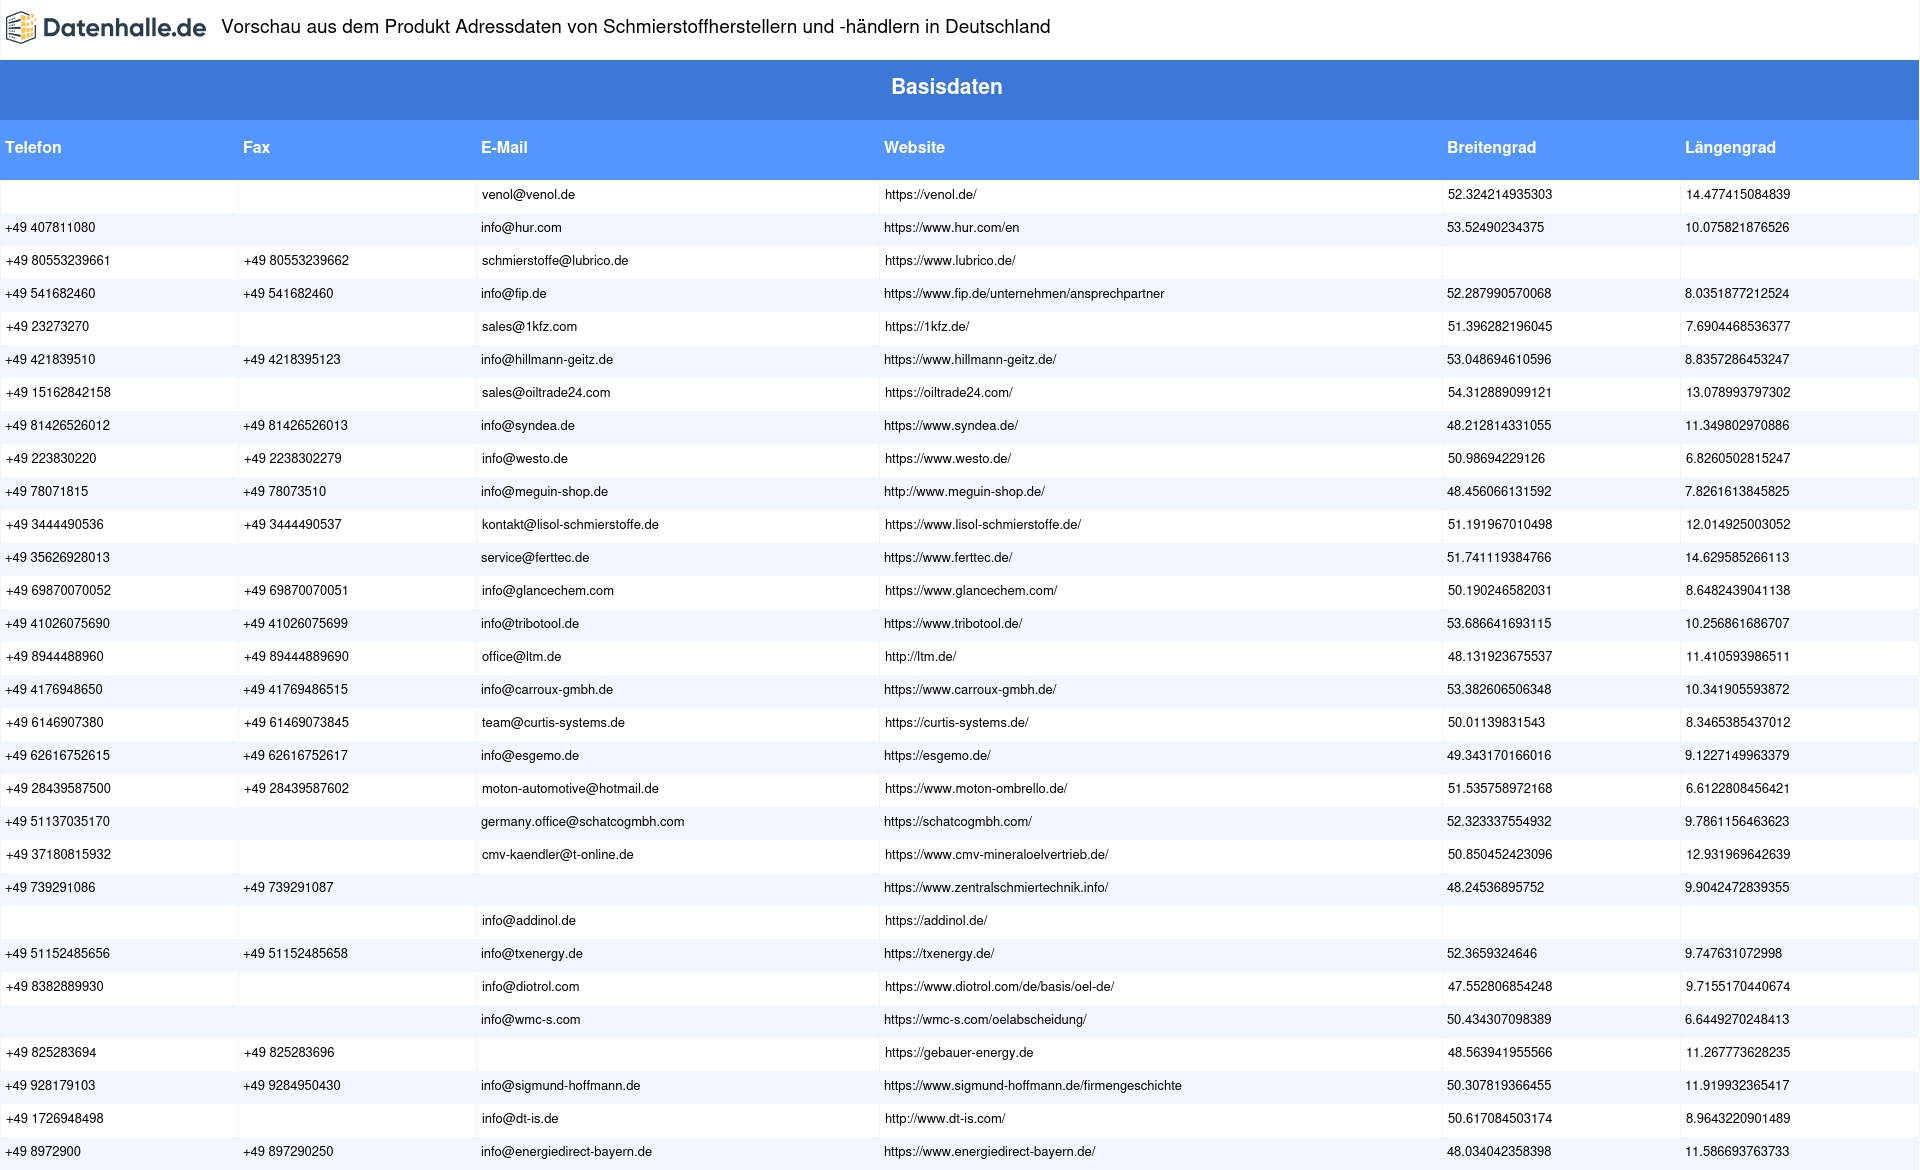Select the E-Mail column header
The height and width of the screenshot is (1170, 1920).
tap(504, 147)
